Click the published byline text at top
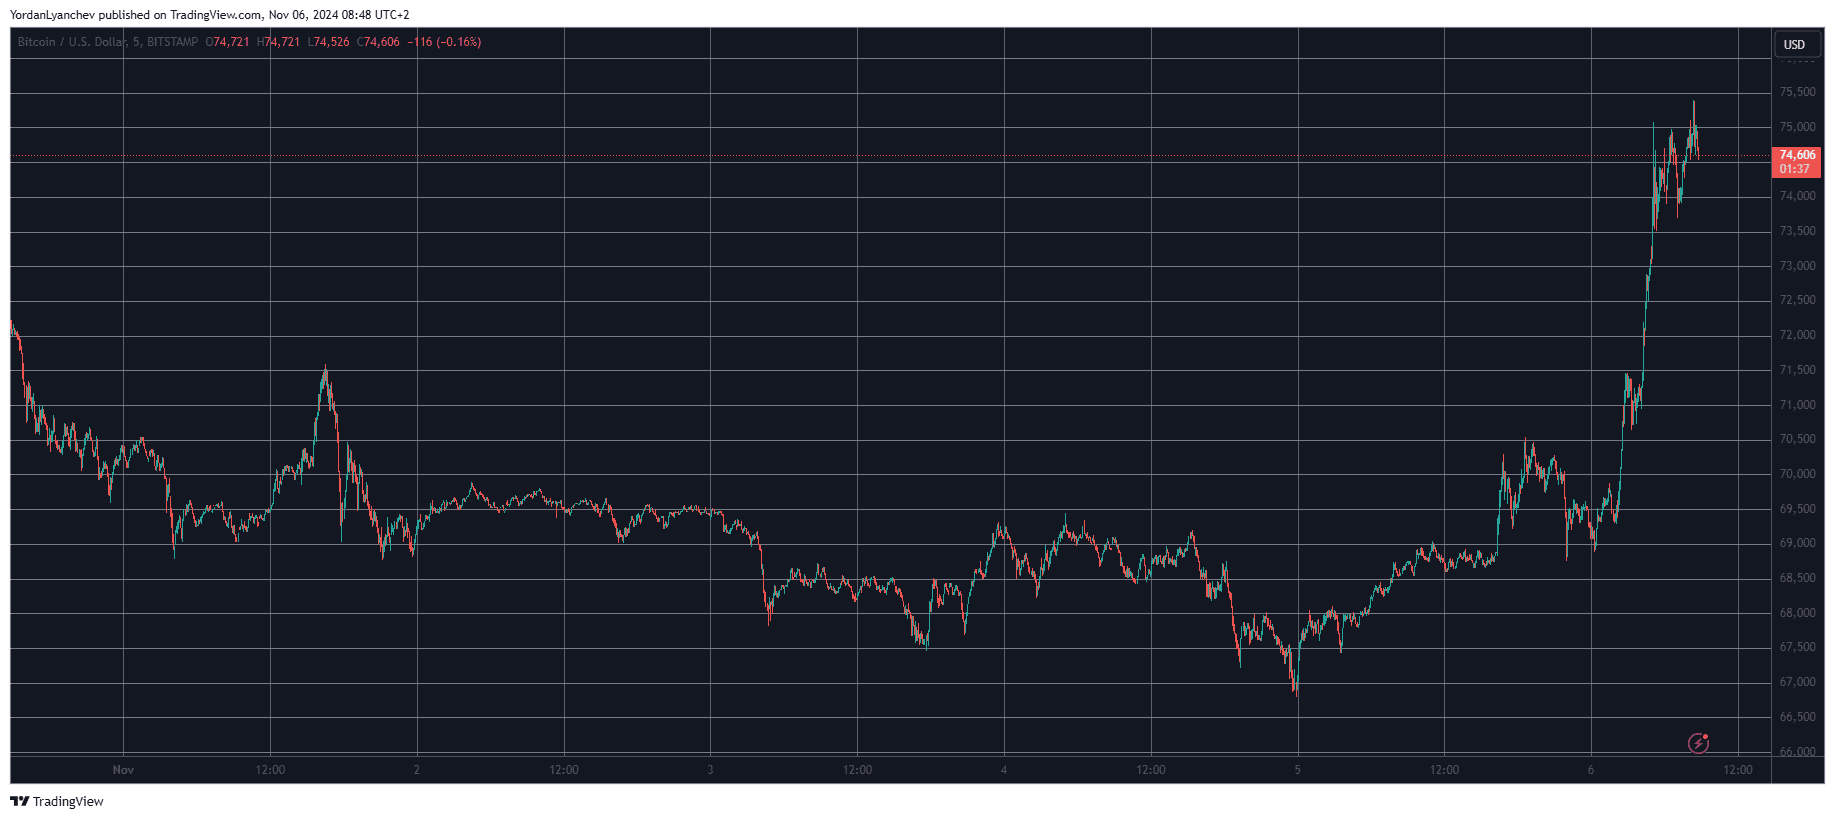Image resolution: width=1835 pixels, height=819 pixels. tap(209, 15)
